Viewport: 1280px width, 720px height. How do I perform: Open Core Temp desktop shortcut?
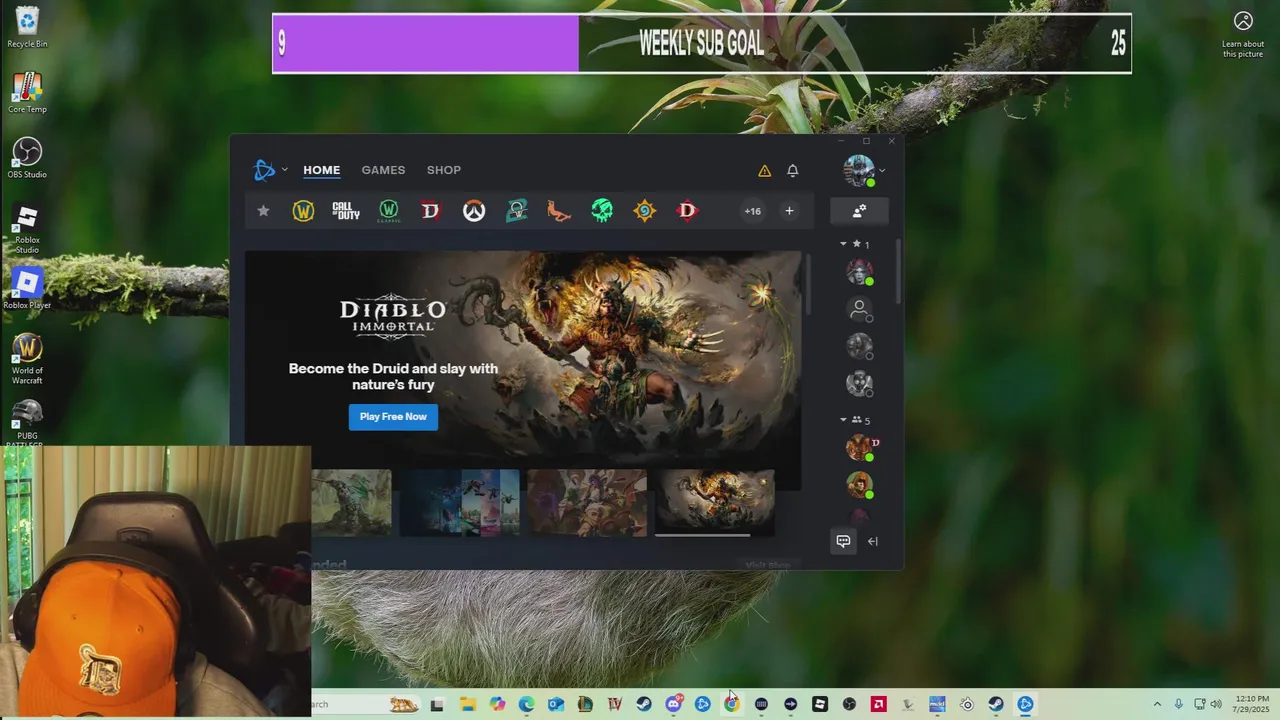click(x=27, y=93)
